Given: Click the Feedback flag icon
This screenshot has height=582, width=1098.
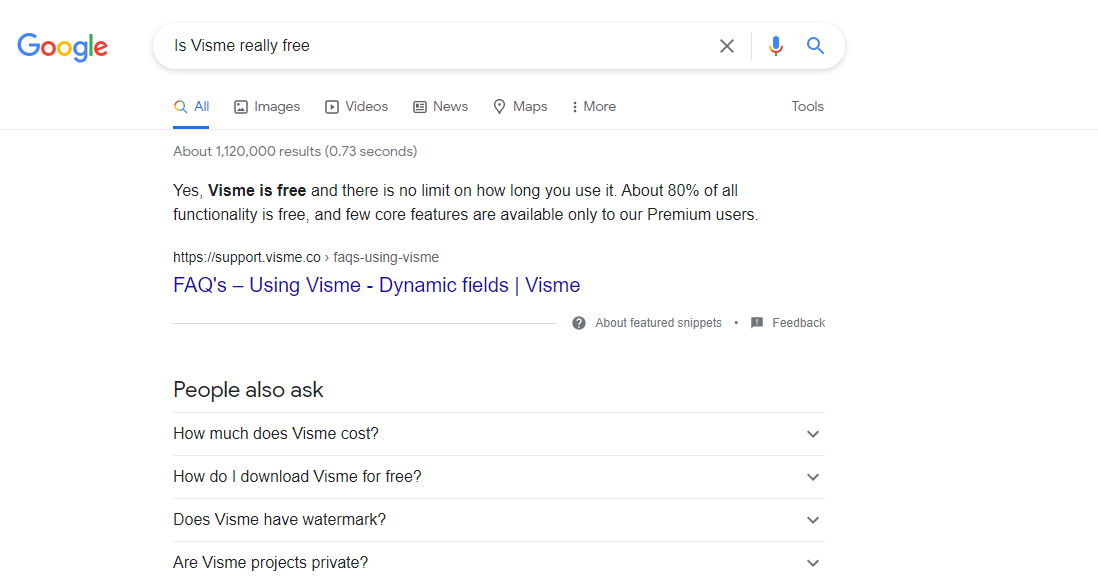Looking at the screenshot, I should click(x=757, y=323).
